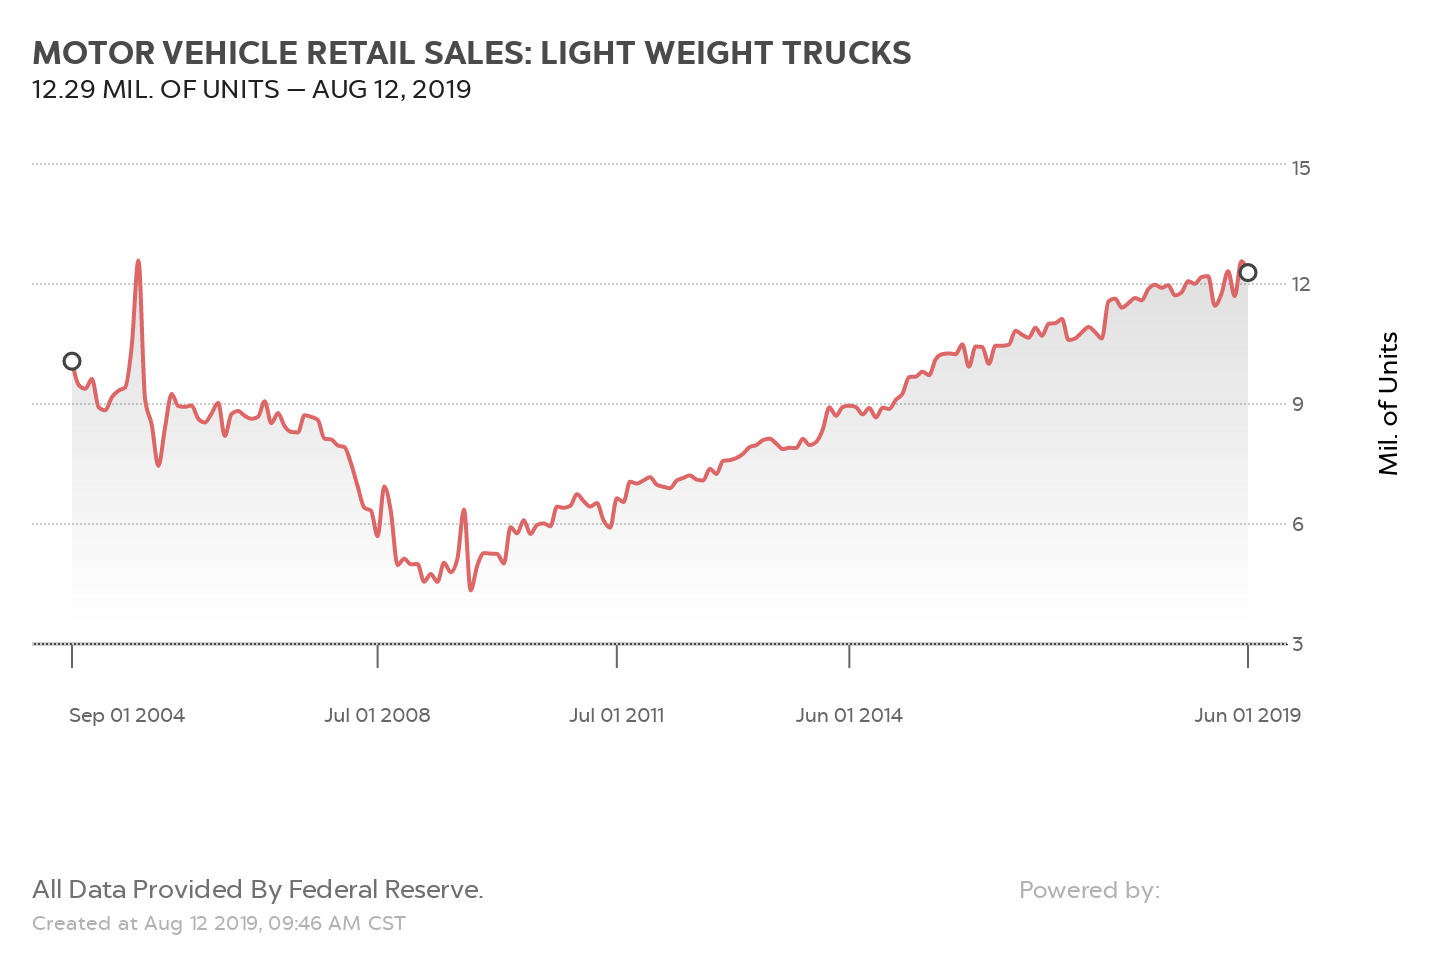Click the 15 value on the y-axis
The image size is (1440, 970).
pyautogui.click(x=1301, y=168)
